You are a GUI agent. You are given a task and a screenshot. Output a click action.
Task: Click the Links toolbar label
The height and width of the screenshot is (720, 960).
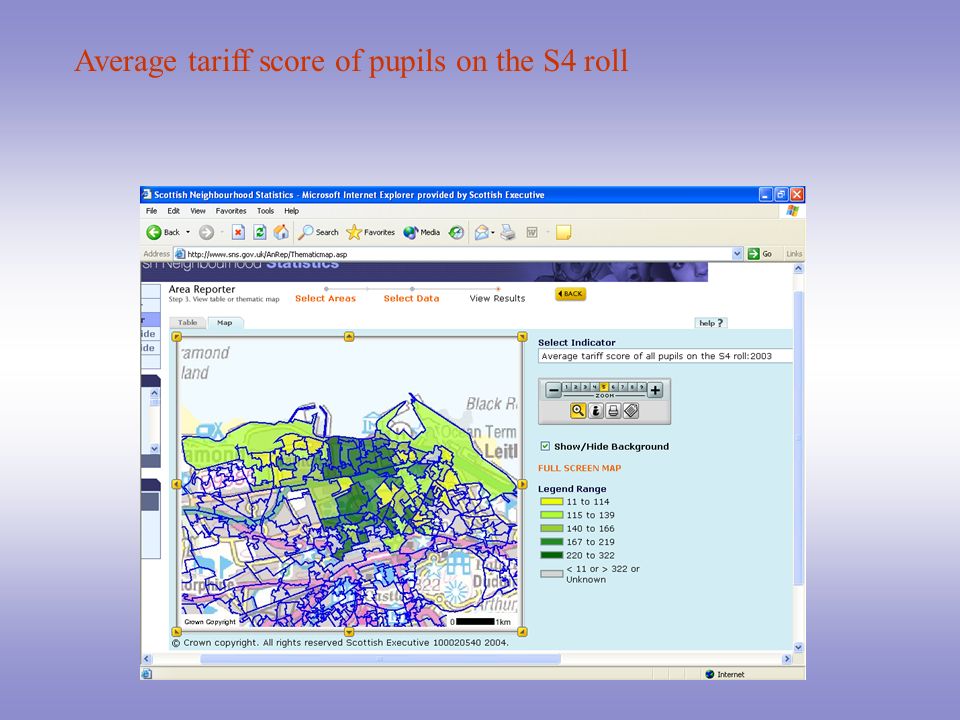coord(794,253)
